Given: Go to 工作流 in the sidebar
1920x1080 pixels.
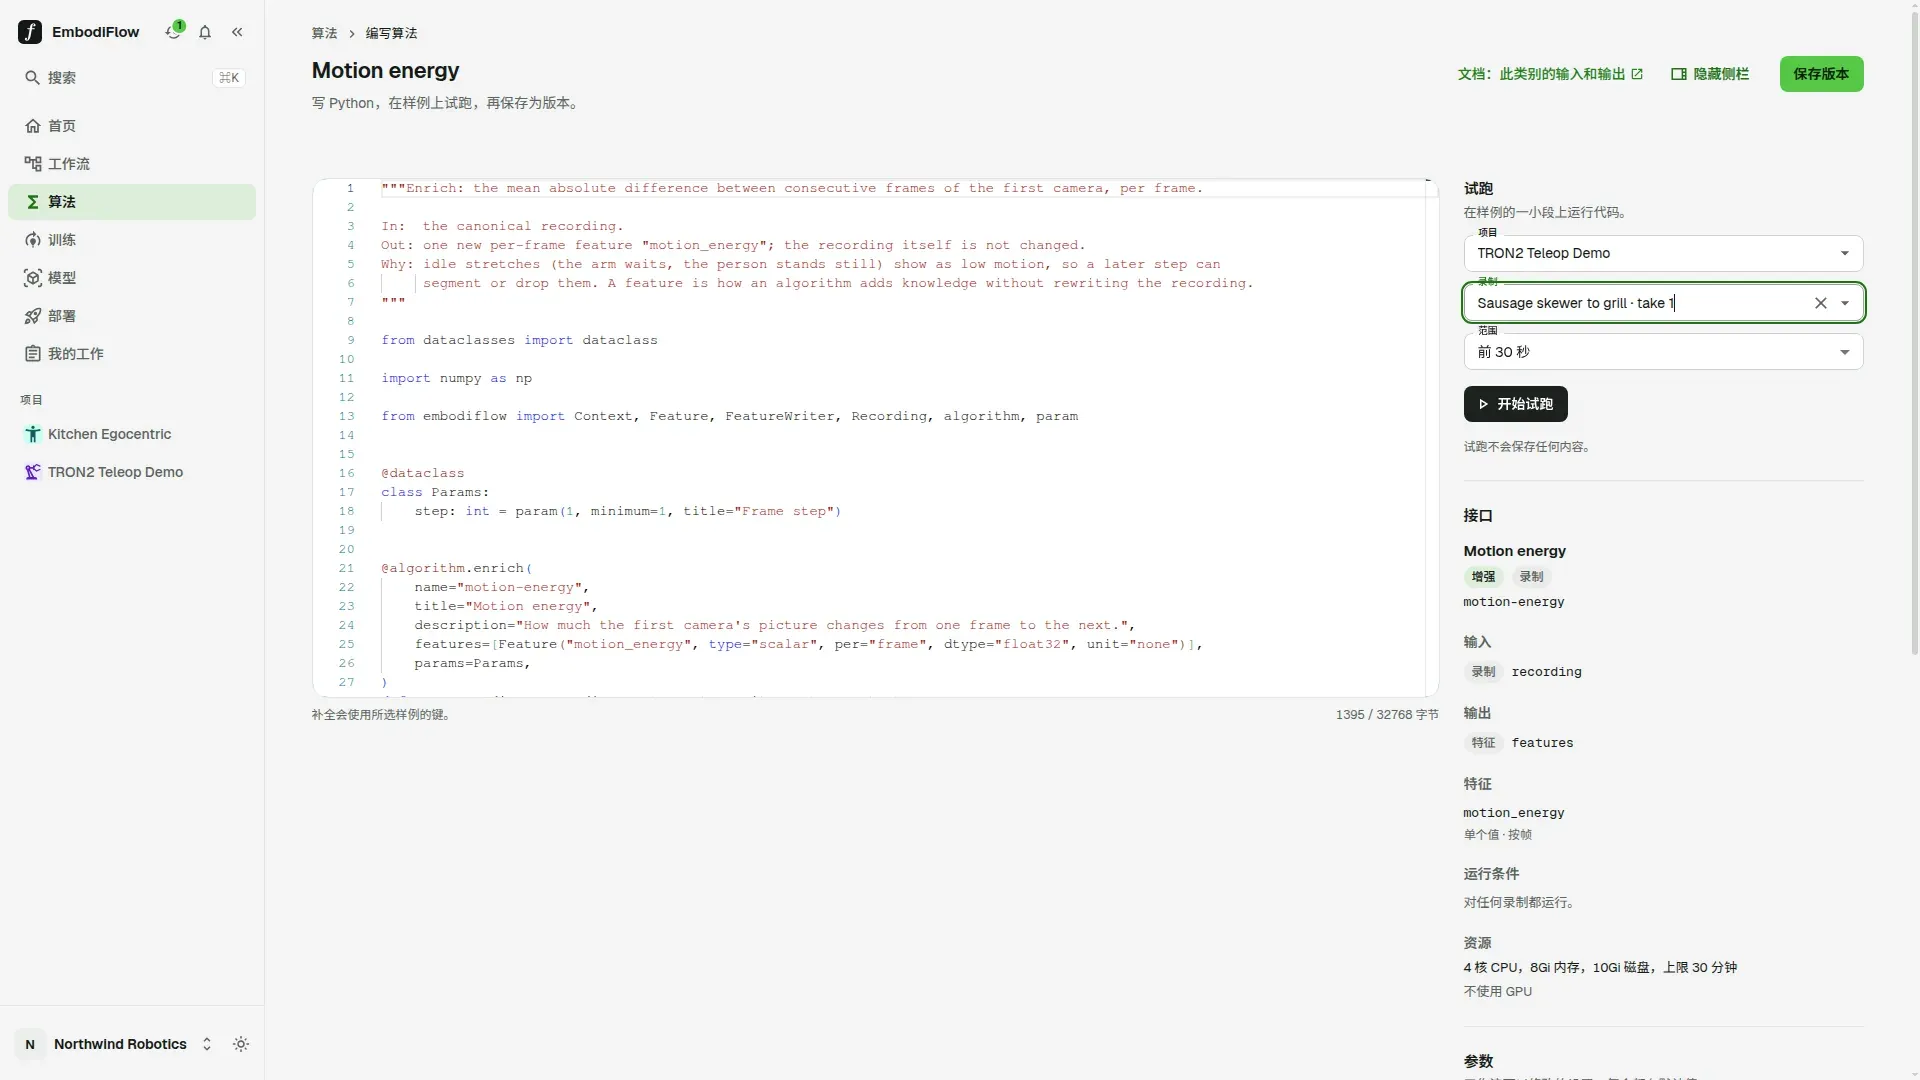Looking at the screenshot, I should click(x=132, y=164).
